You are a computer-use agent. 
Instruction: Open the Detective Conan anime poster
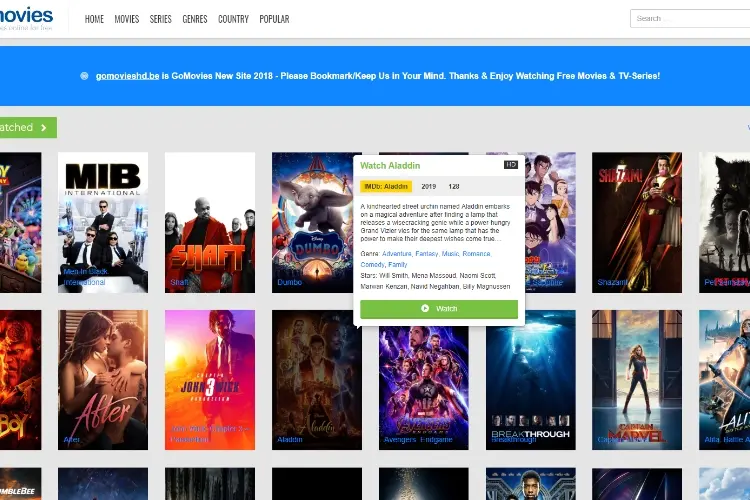pos(550,222)
